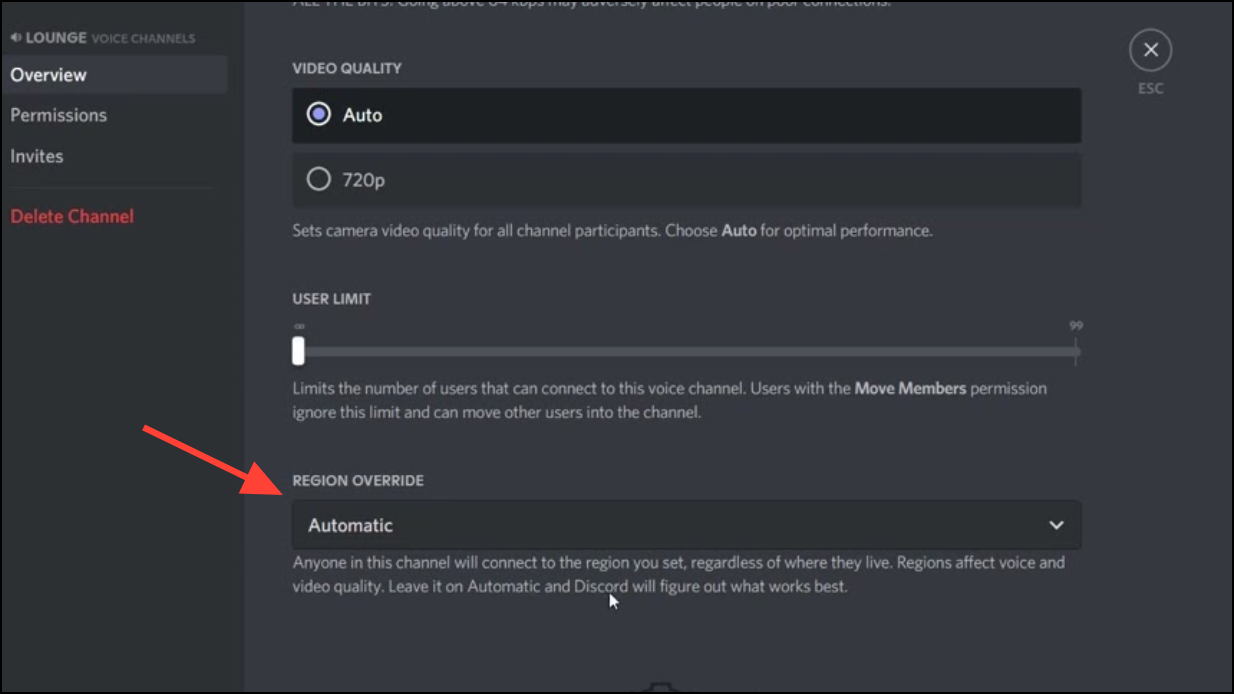Click Delete Channel in the sidebar
Screen dimensions: 1234x694
pos(72,216)
